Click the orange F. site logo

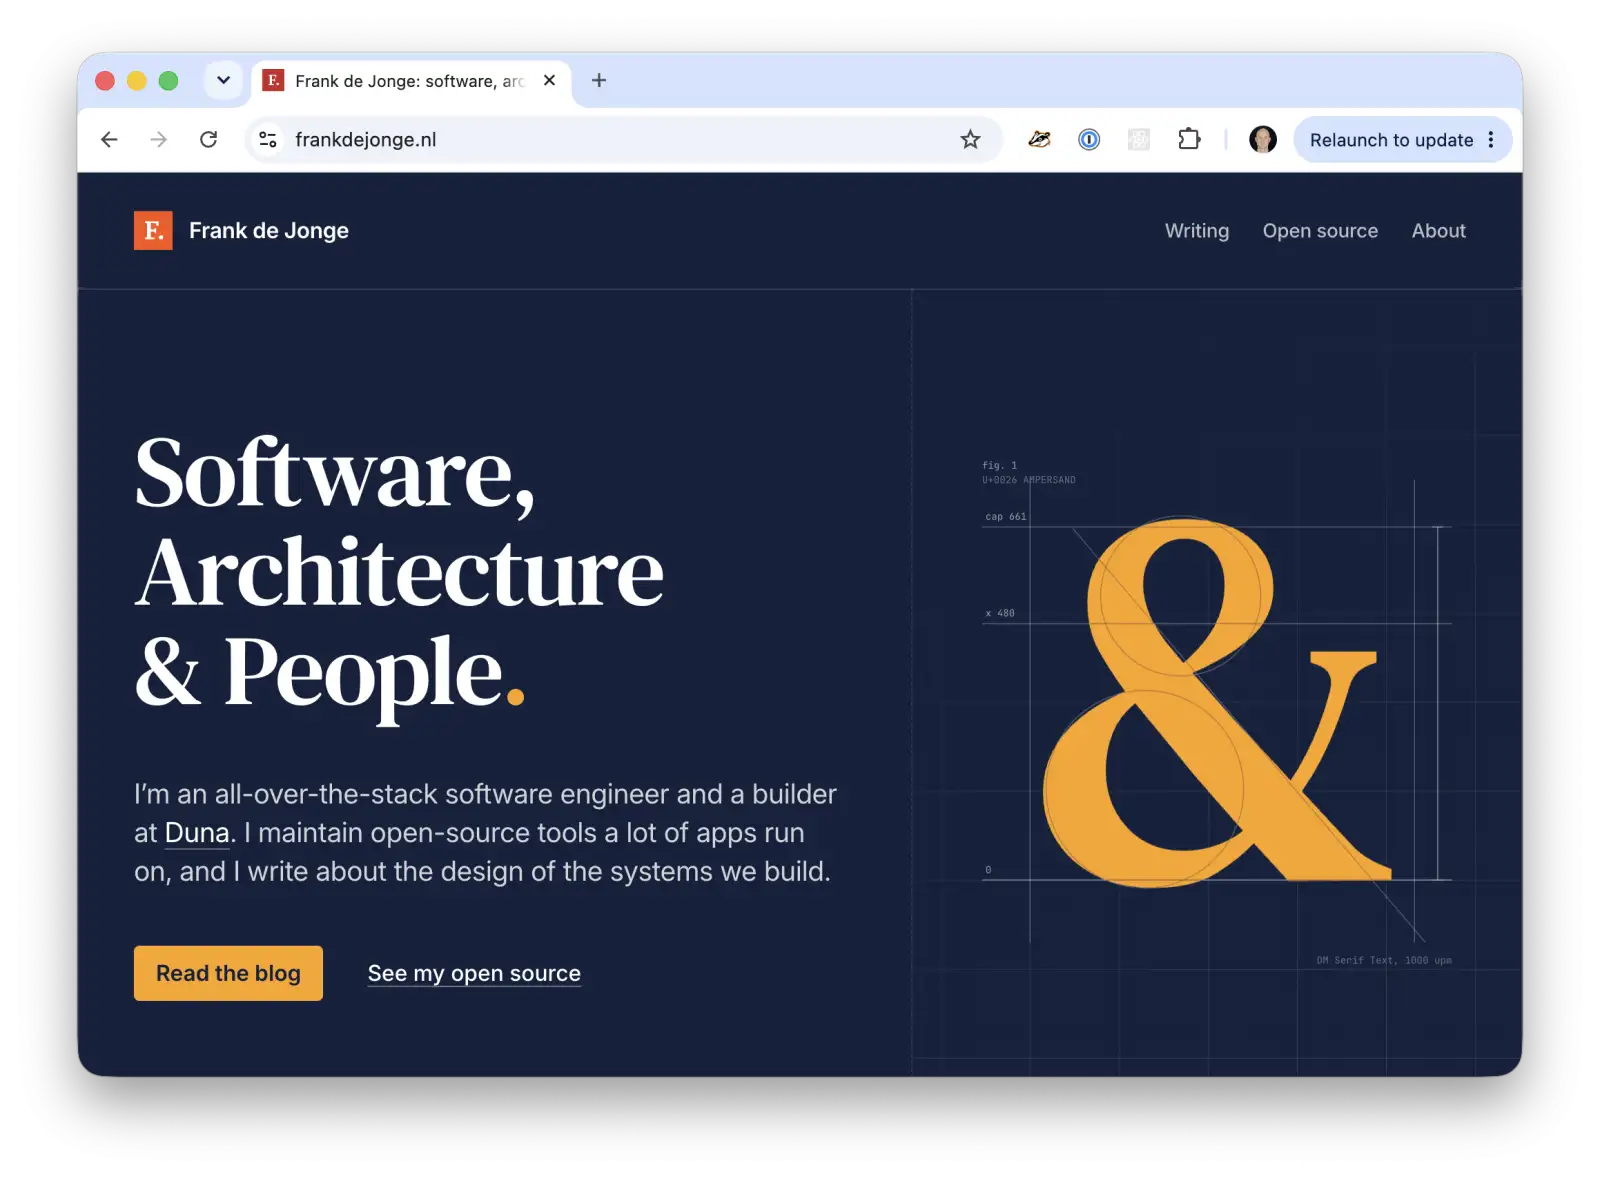click(x=153, y=230)
